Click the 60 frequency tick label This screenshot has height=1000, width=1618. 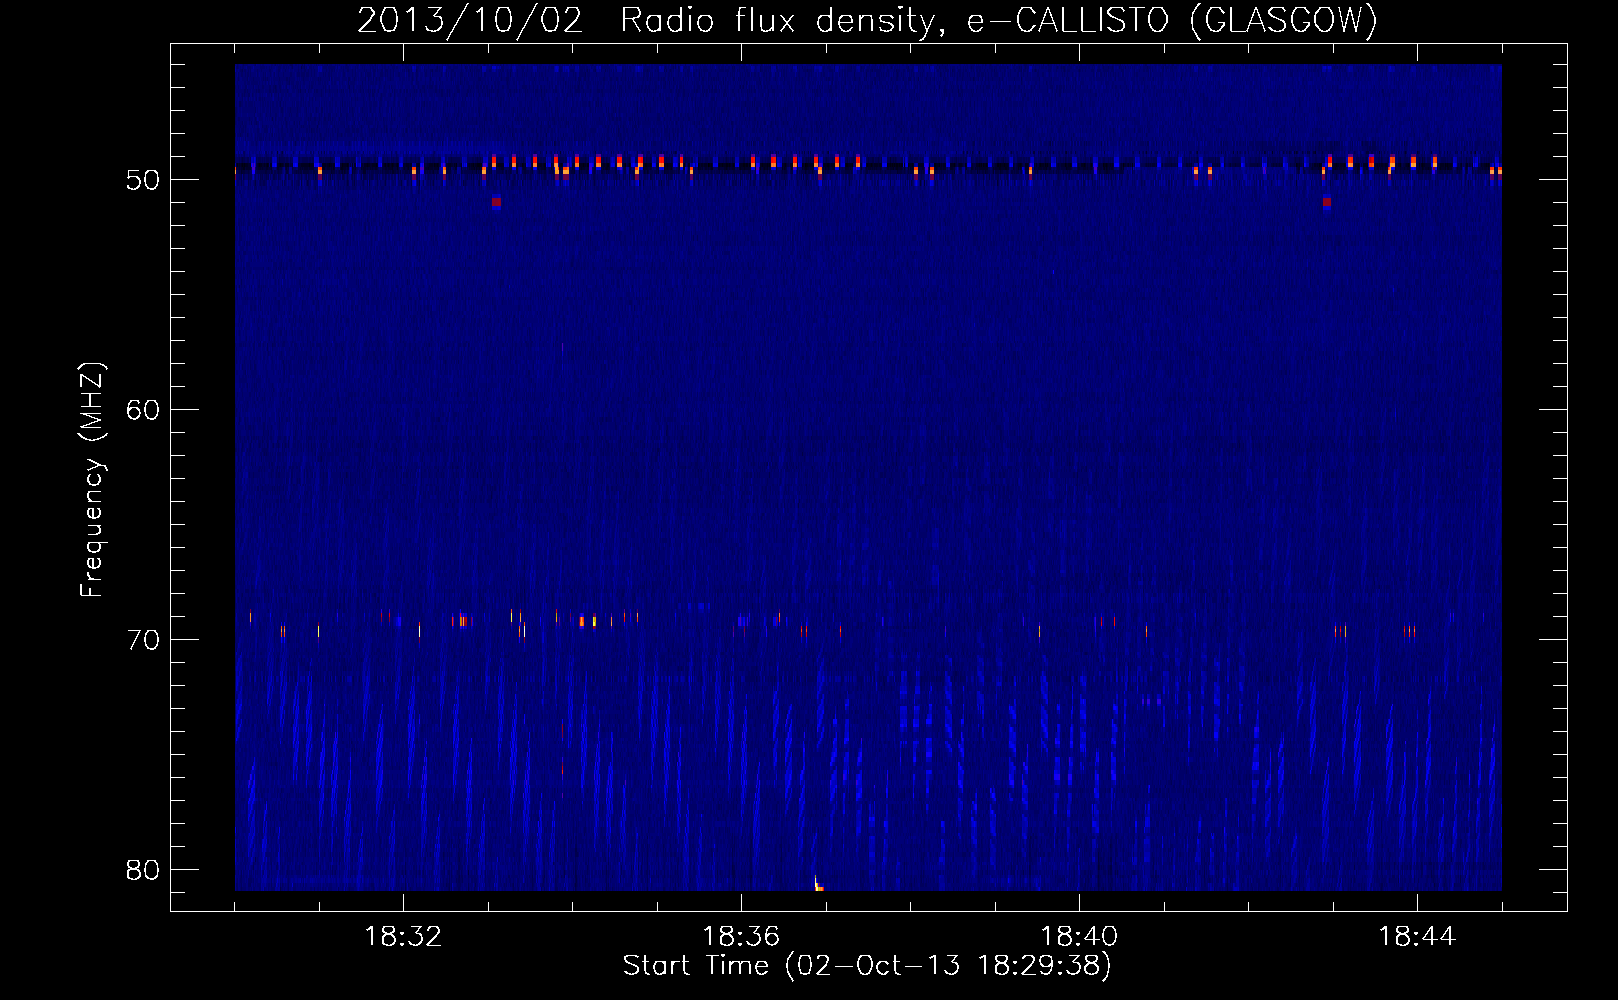pos(143,410)
